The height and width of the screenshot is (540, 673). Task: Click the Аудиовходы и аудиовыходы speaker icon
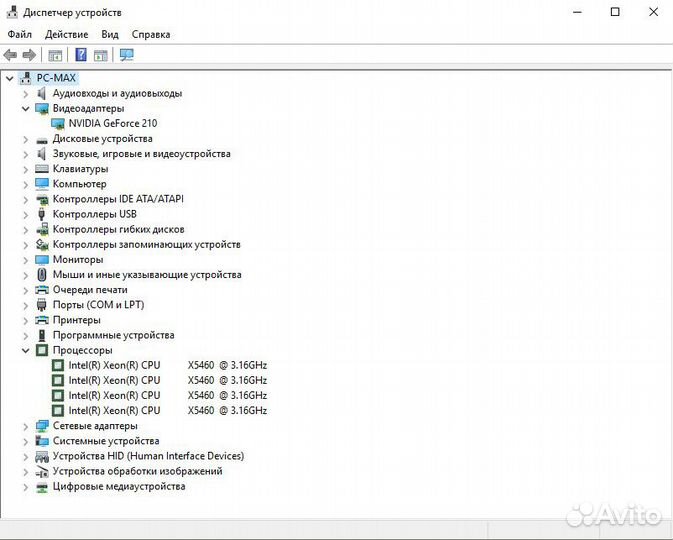click(x=42, y=93)
